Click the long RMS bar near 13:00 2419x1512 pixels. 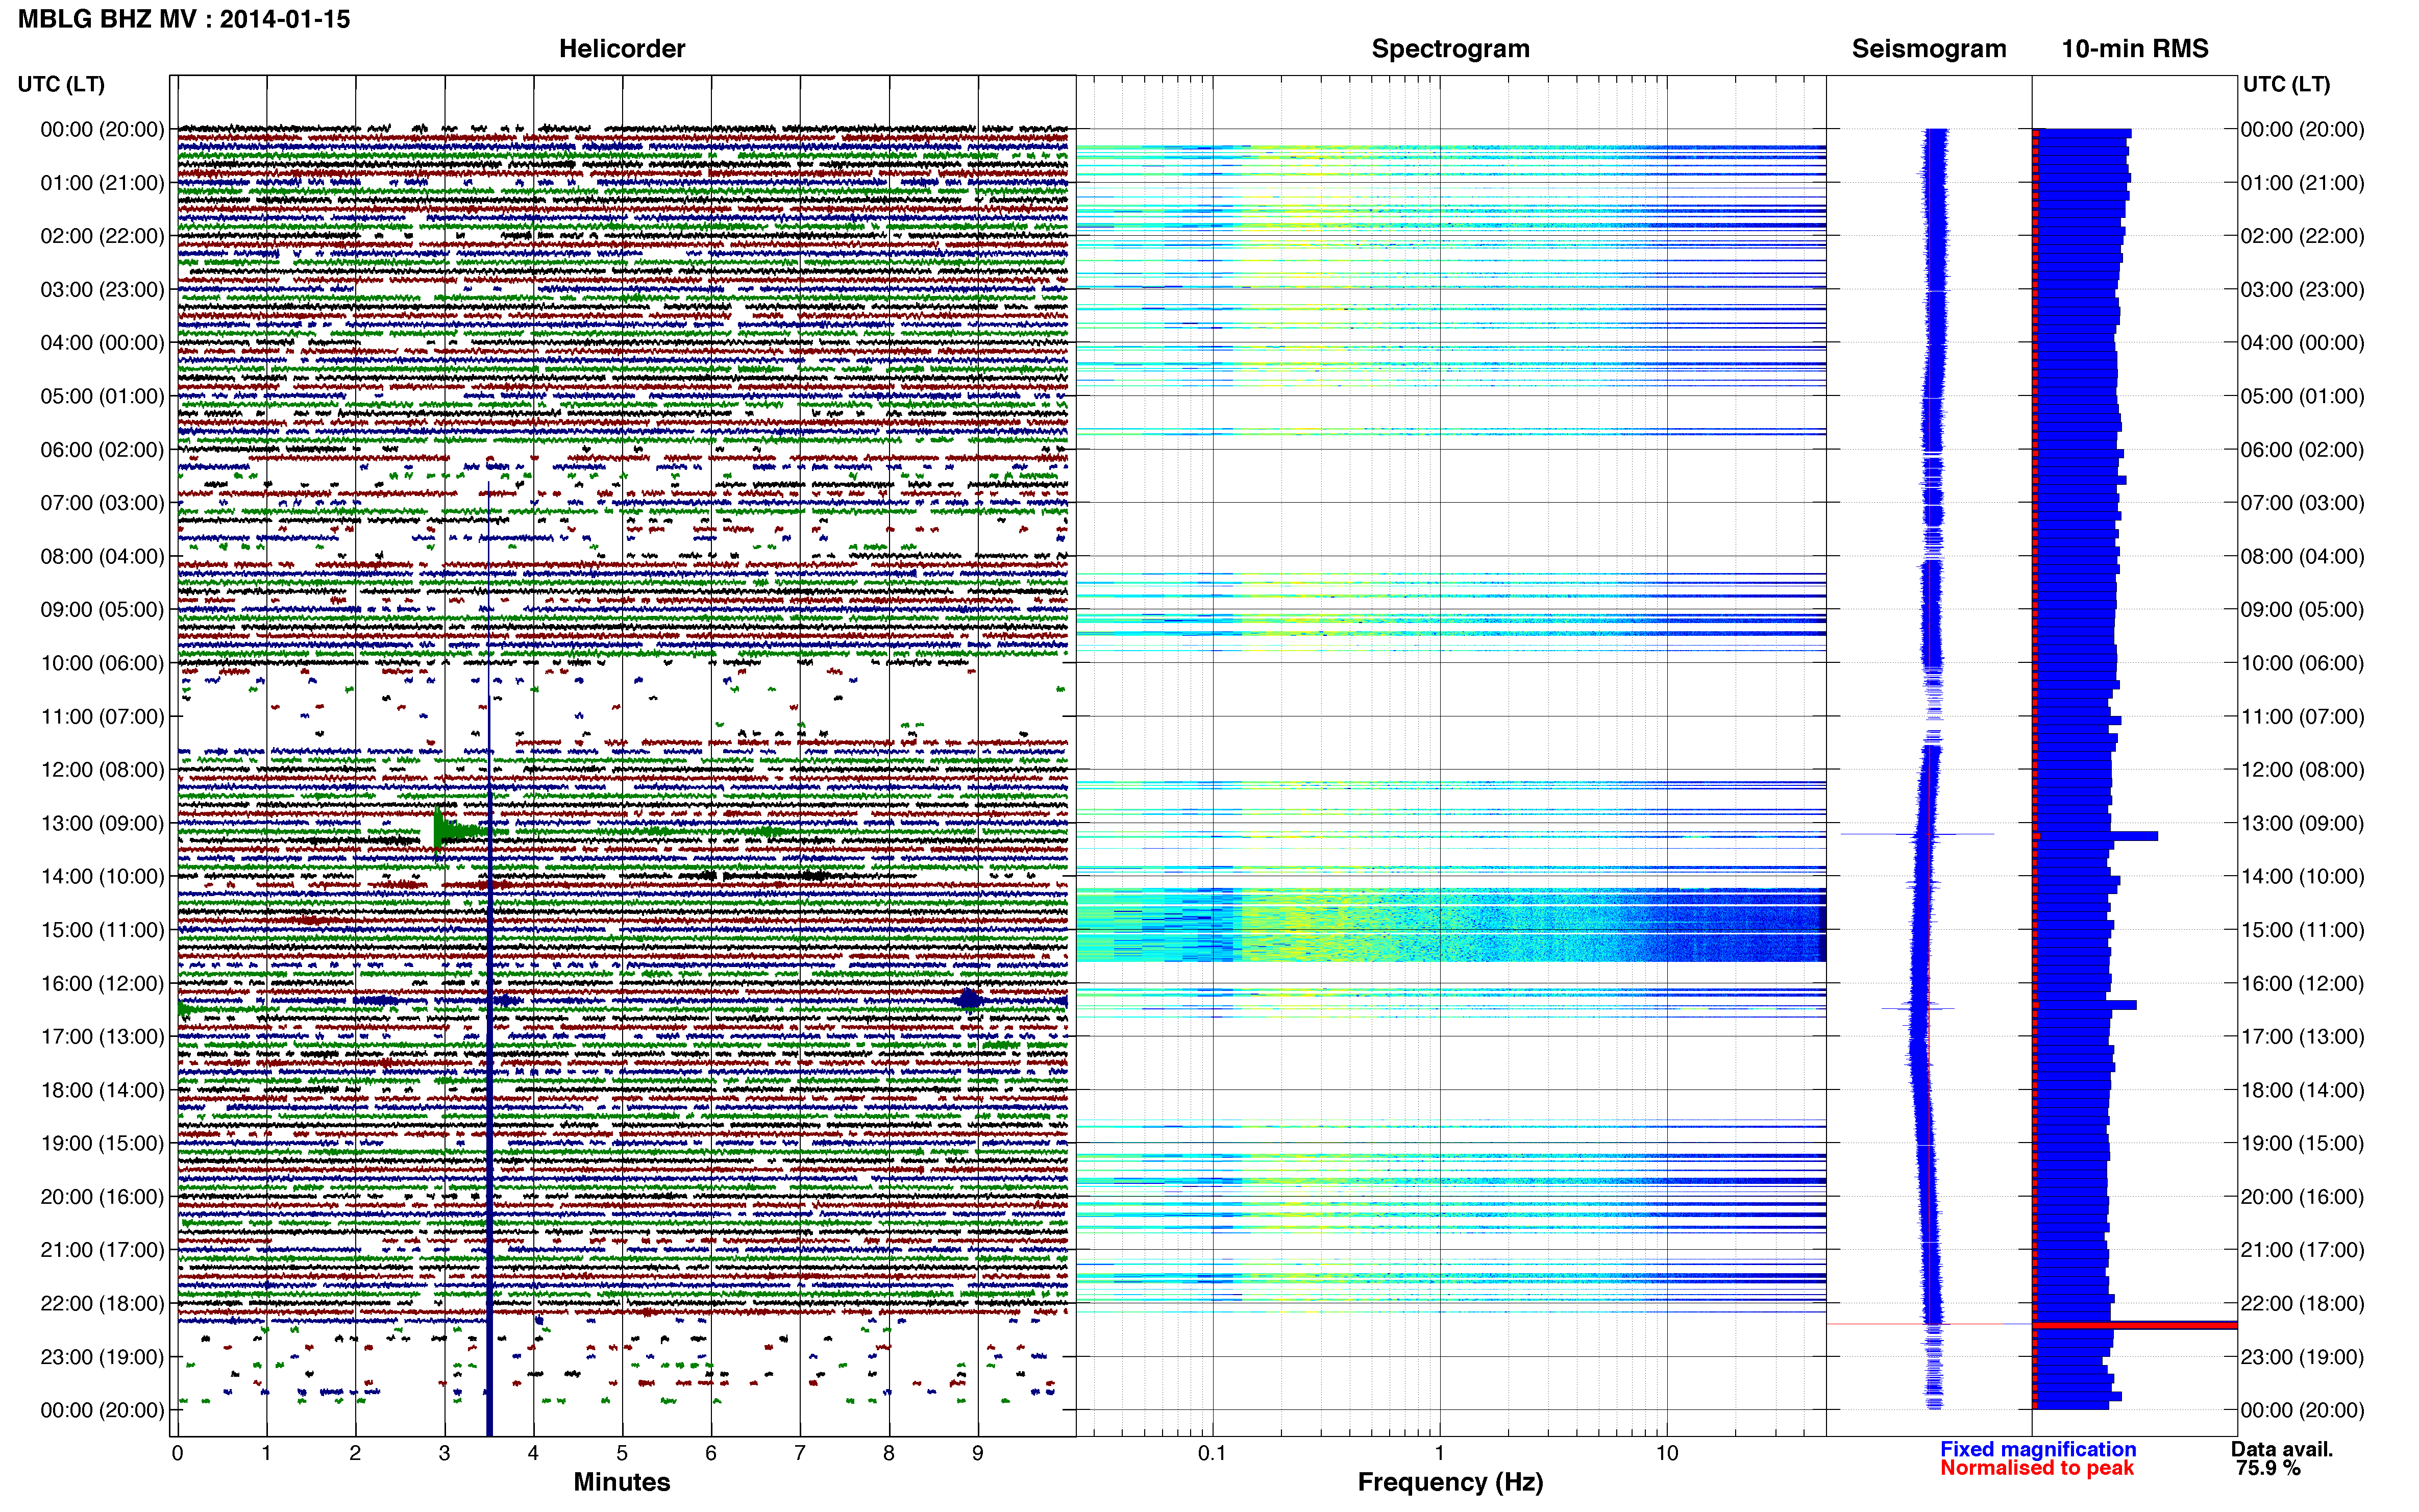coord(2095,836)
